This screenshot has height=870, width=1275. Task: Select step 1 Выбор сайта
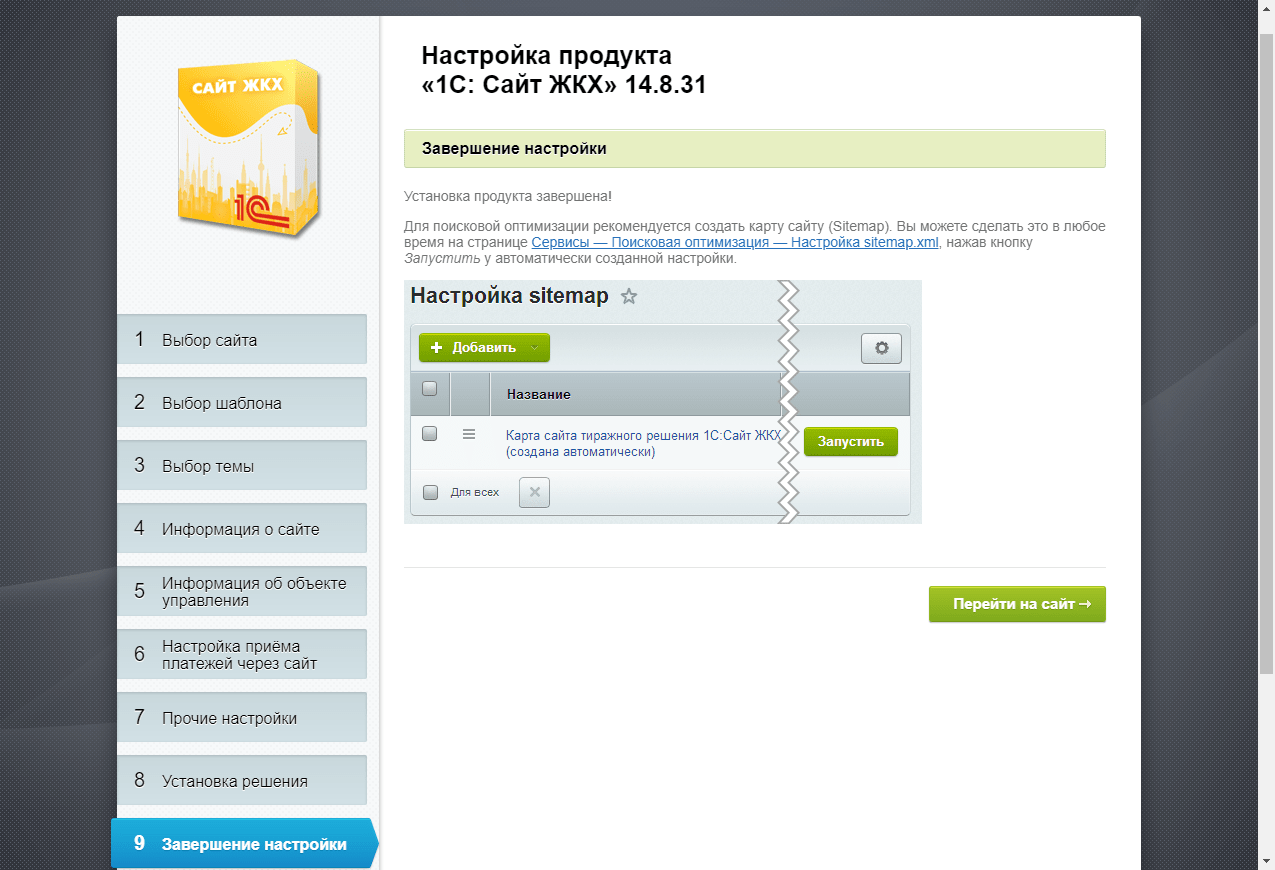[x=241, y=340]
